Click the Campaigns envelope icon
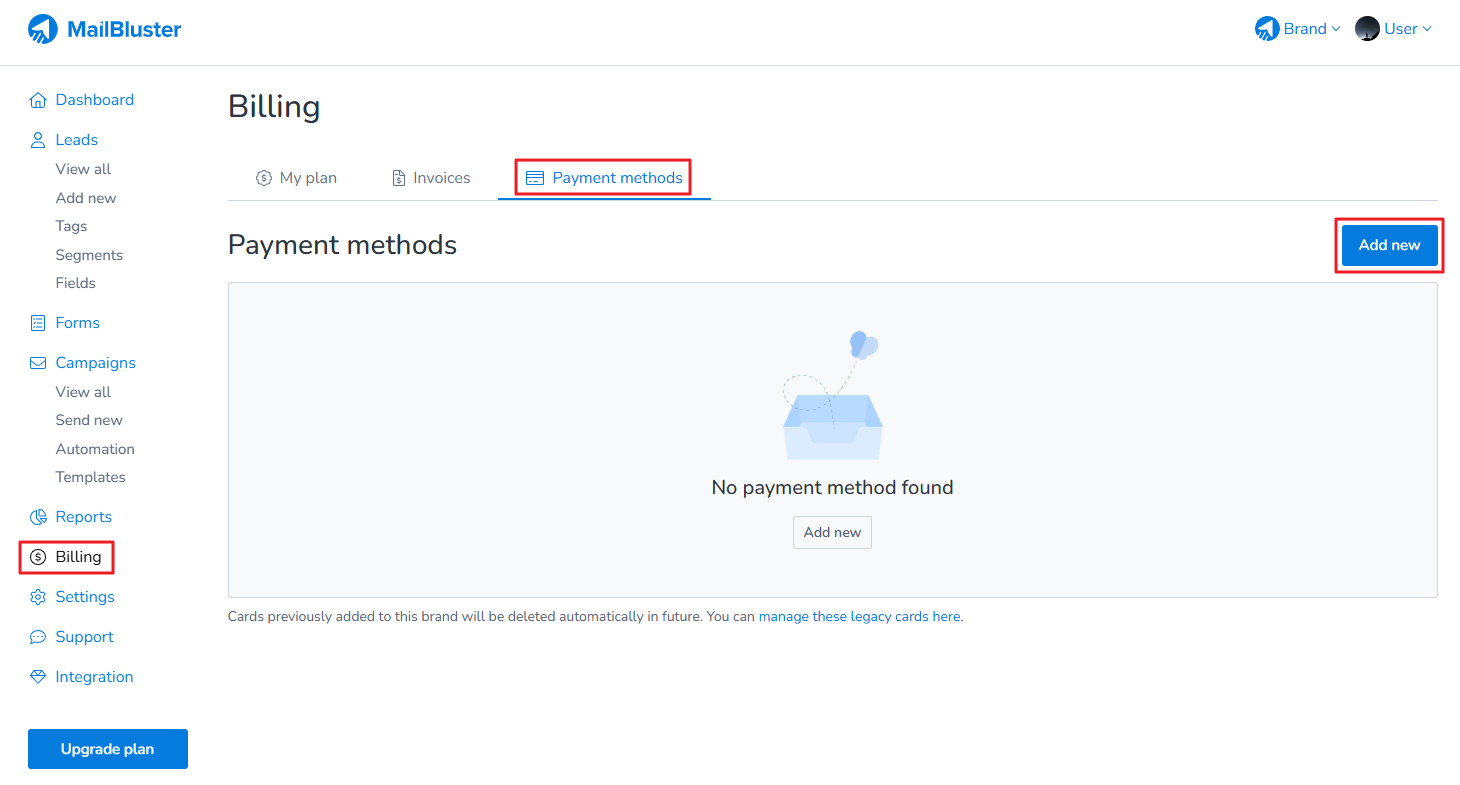1460x785 pixels. pyautogui.click(x=38, y=363)
